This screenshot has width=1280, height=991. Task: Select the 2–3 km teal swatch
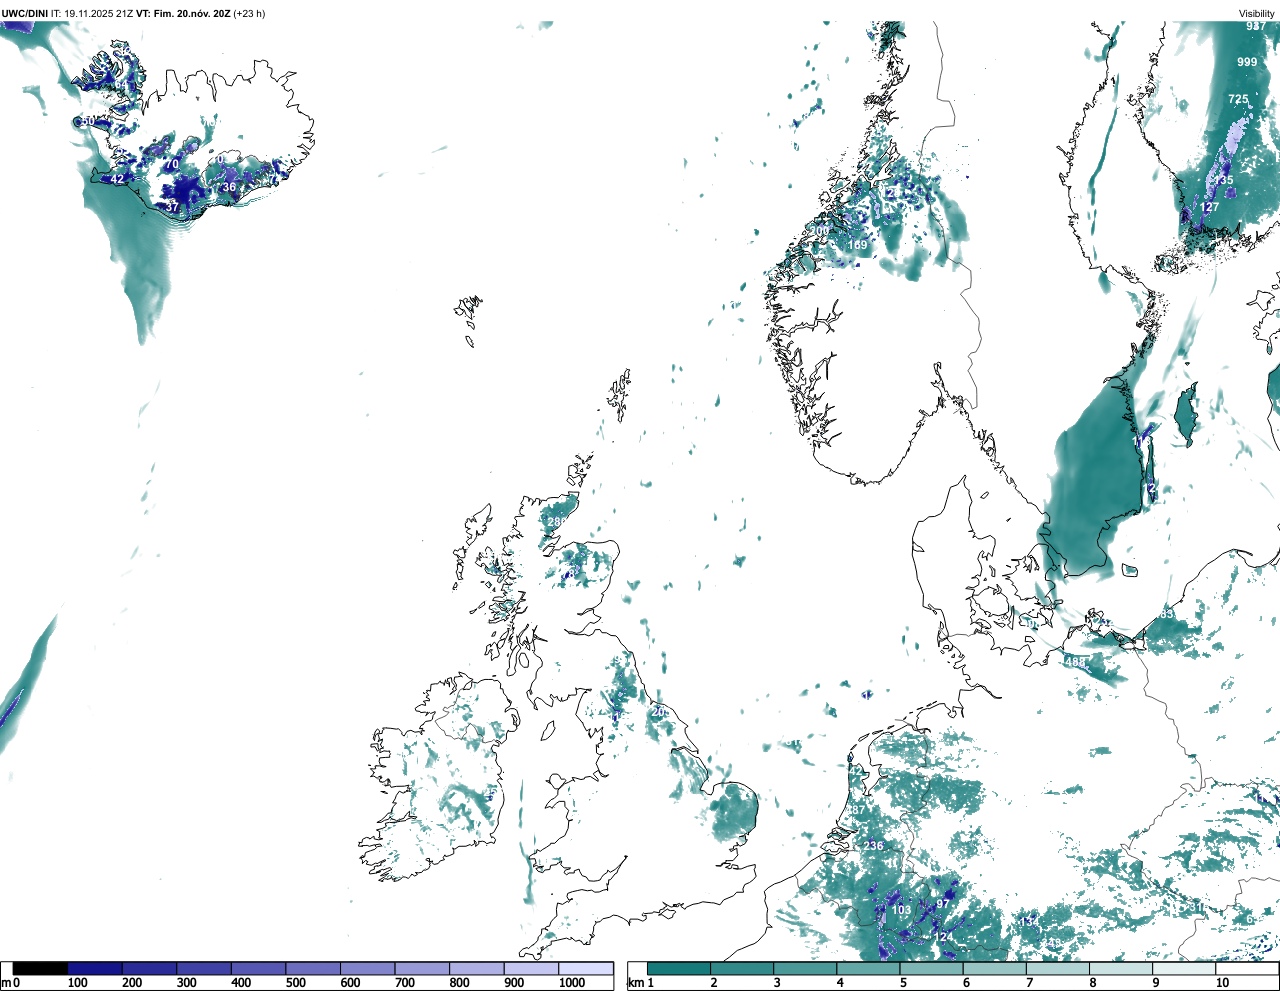click(742, 968)
